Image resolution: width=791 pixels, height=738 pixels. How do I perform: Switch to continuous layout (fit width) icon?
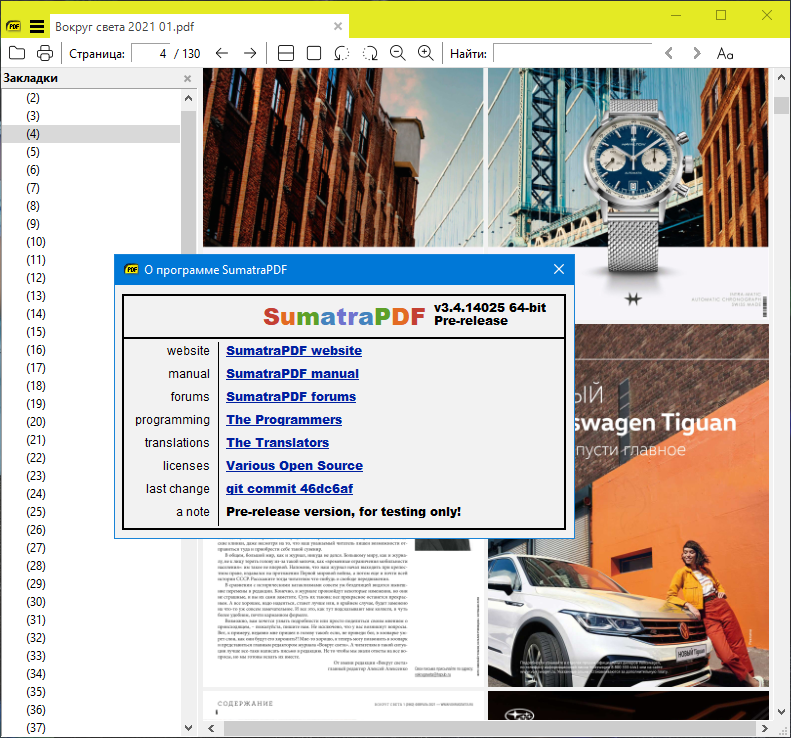coord(286,53)
